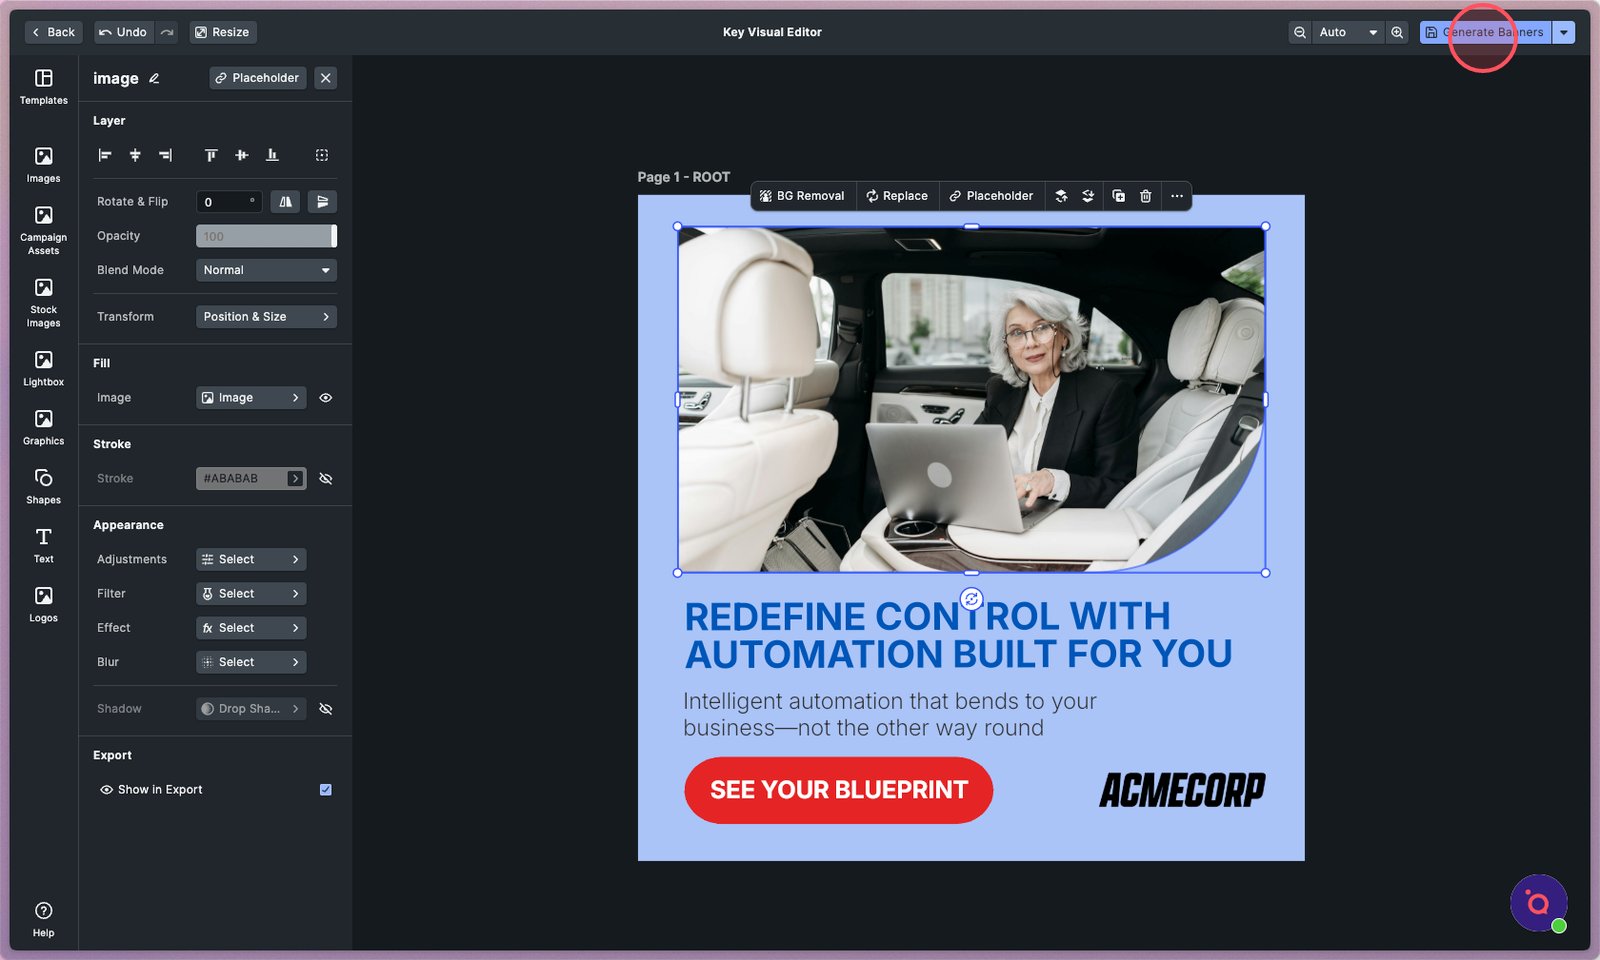Open Stock Images panel
This screenshot has height=960, width=1600.
[44, 303]
